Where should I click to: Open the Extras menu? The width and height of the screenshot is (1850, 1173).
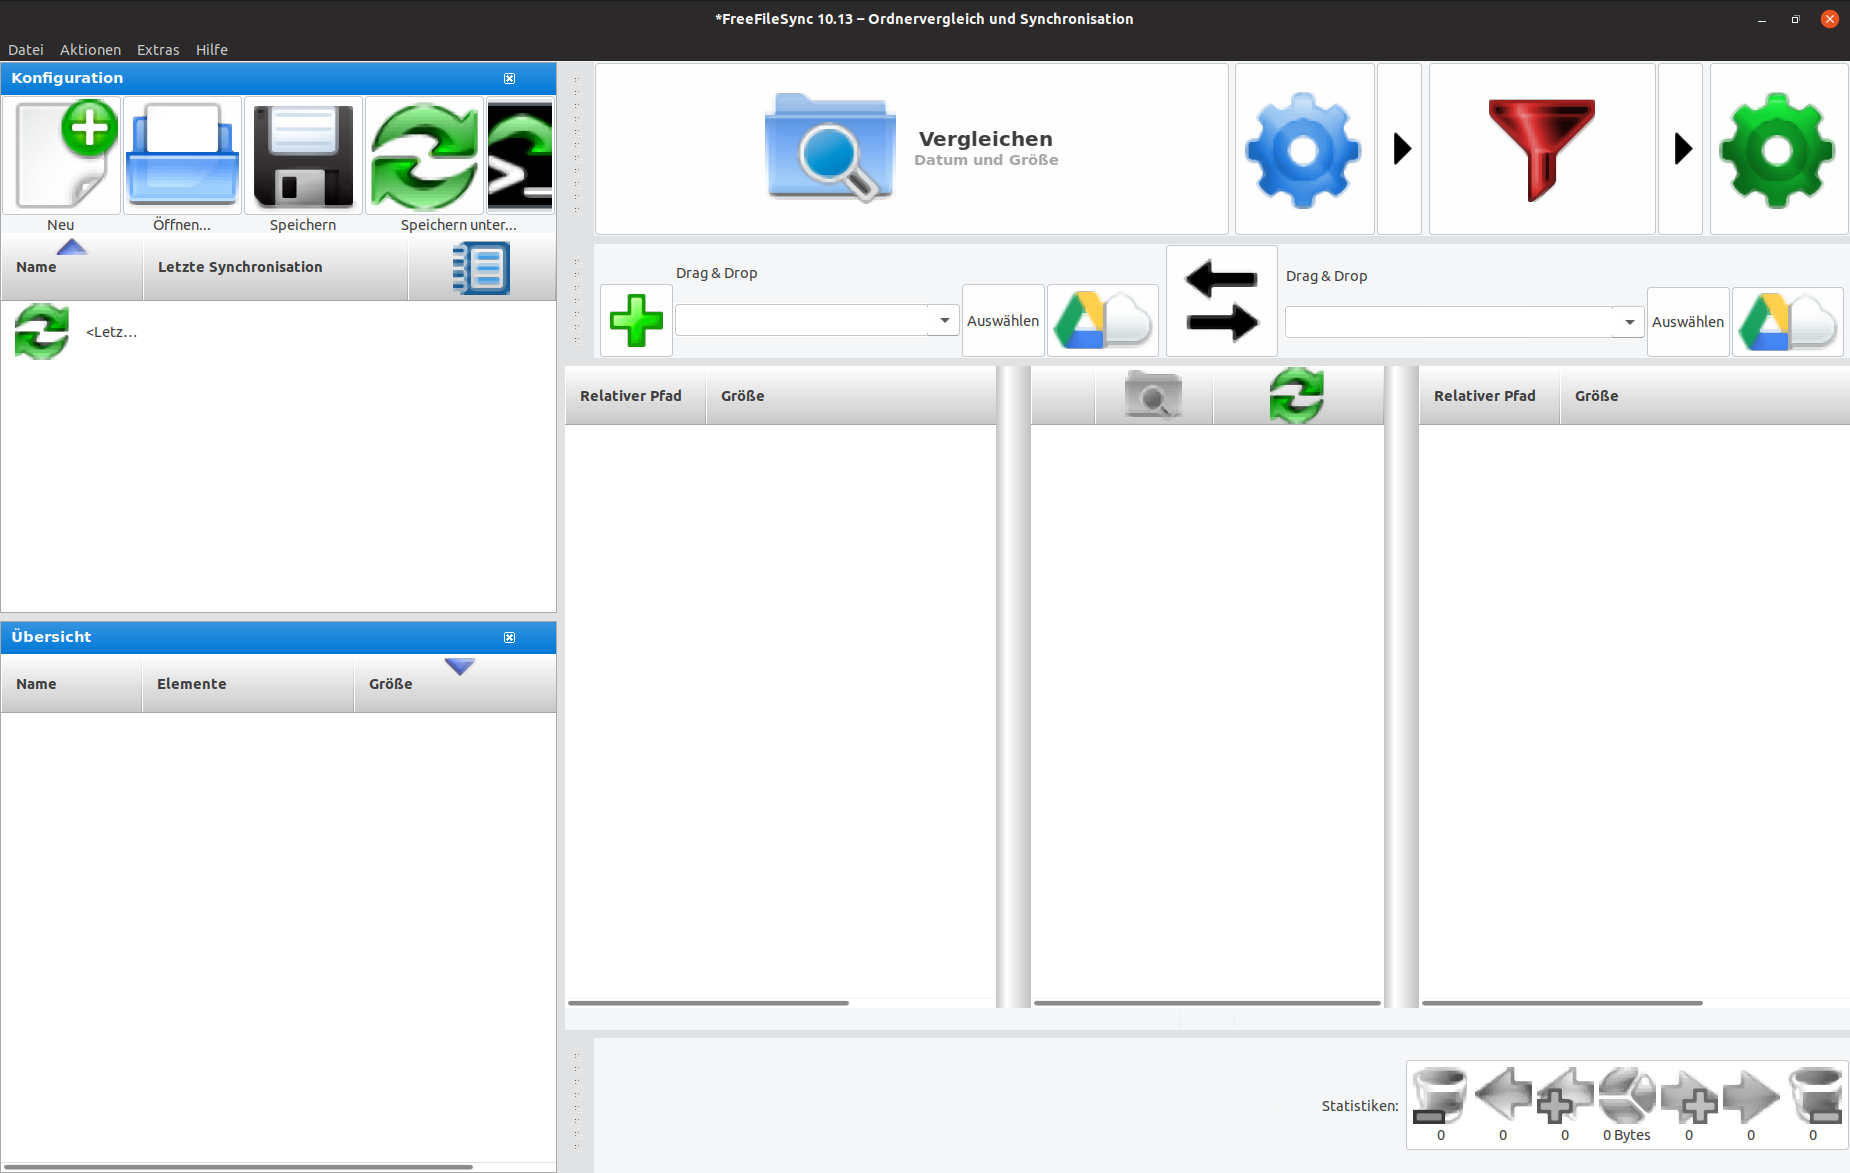(158, 49)
